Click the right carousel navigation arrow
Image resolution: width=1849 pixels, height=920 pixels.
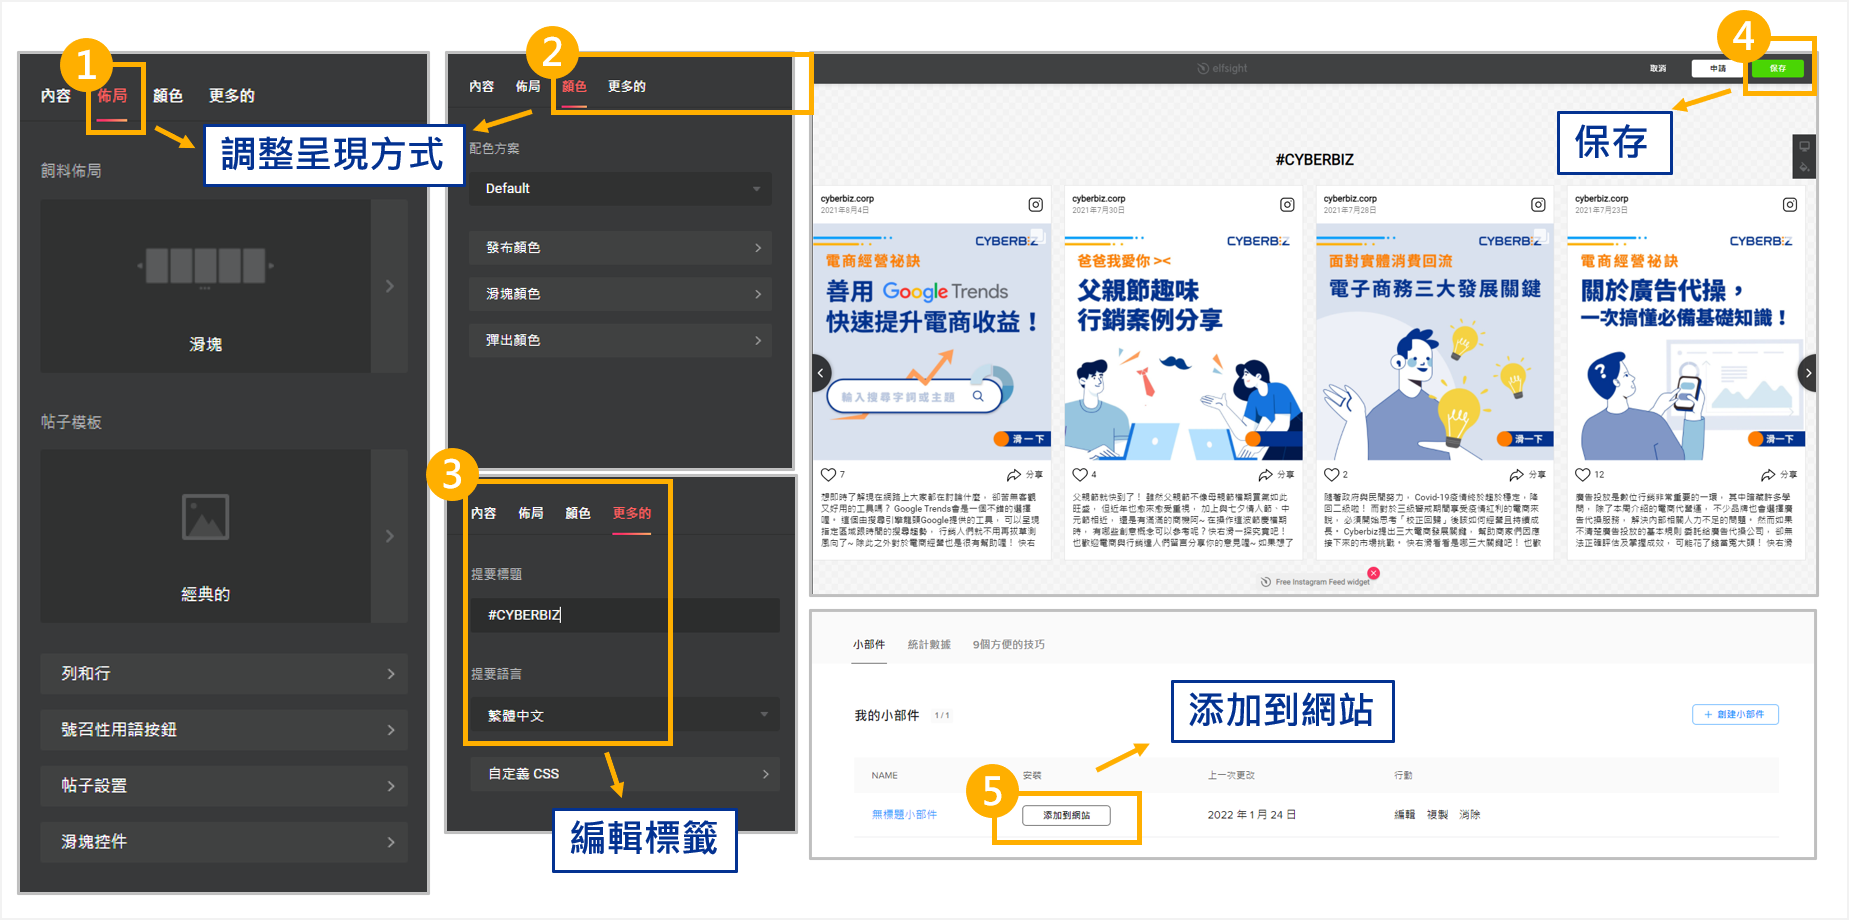click(x=1807, y=373)
